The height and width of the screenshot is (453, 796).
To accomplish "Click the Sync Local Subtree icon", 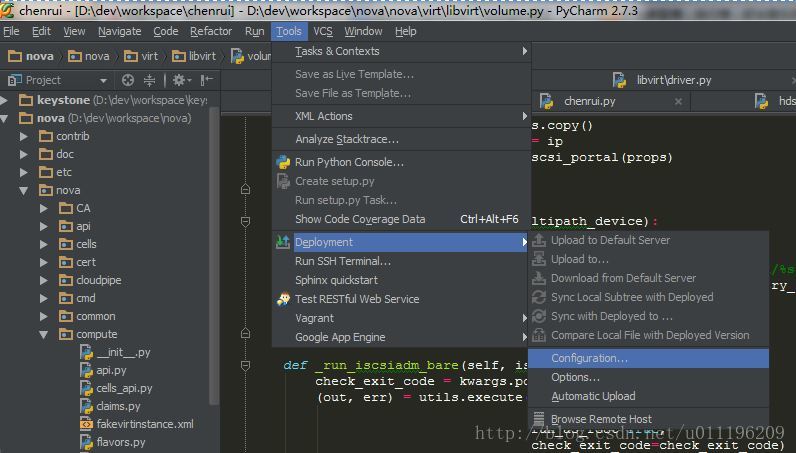I will pos(539,297).
